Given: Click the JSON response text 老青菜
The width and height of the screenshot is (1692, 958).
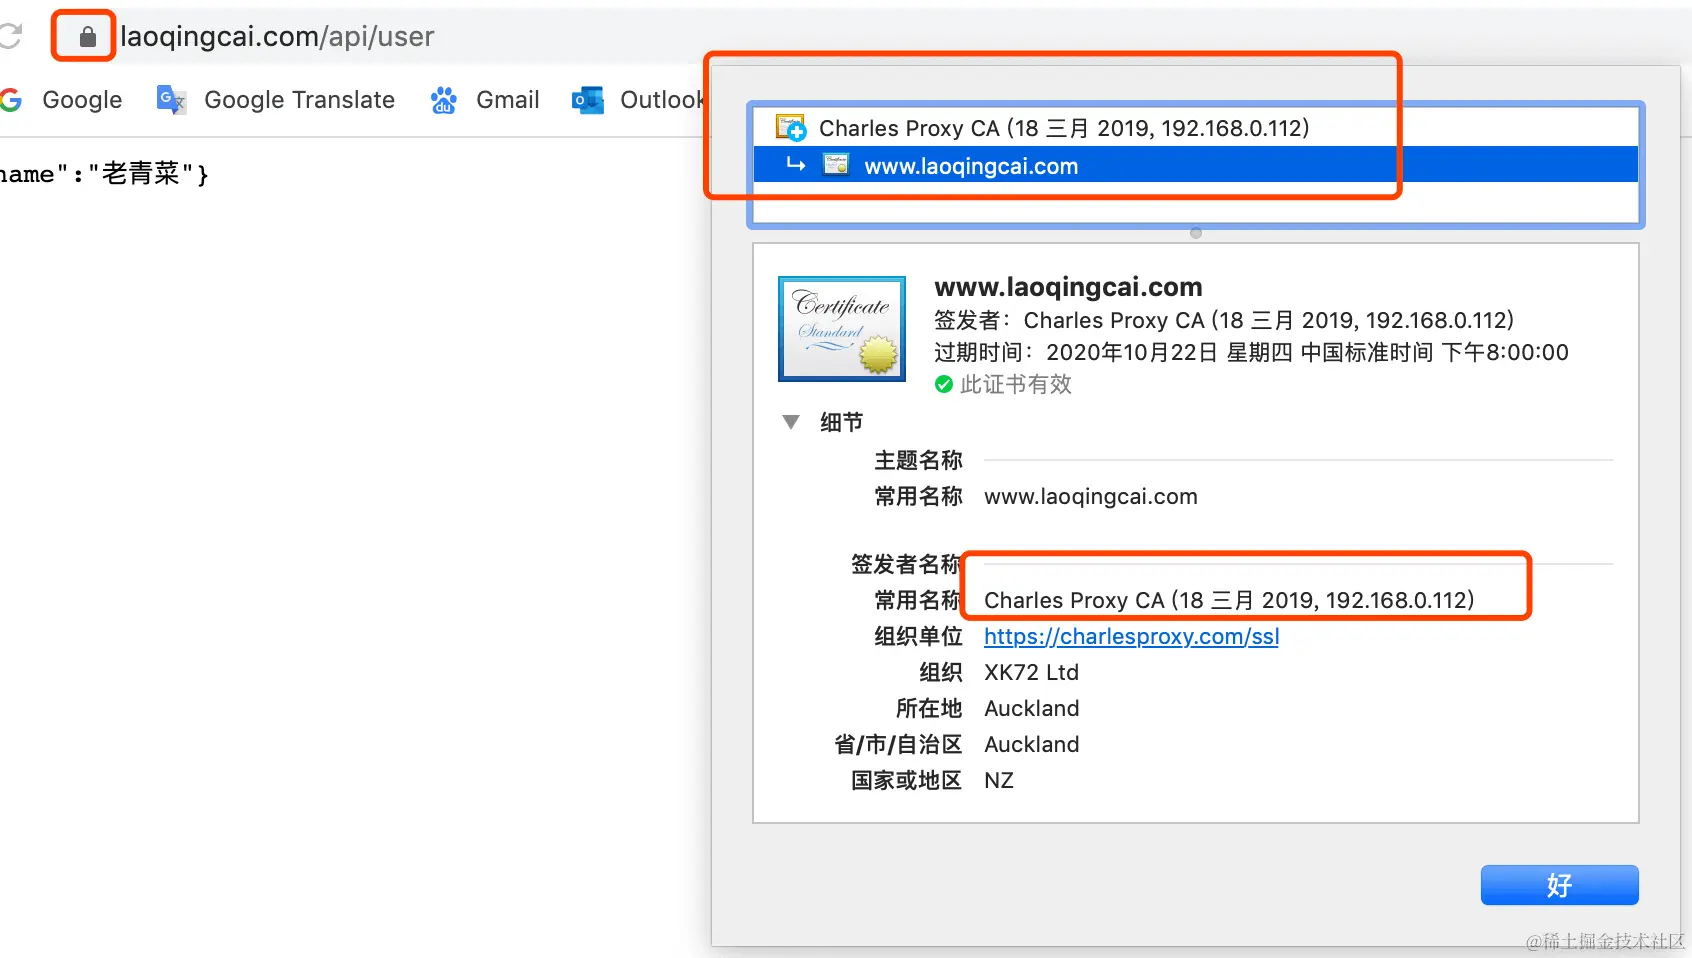Looking at the screenshot, I should pos(141,174).
